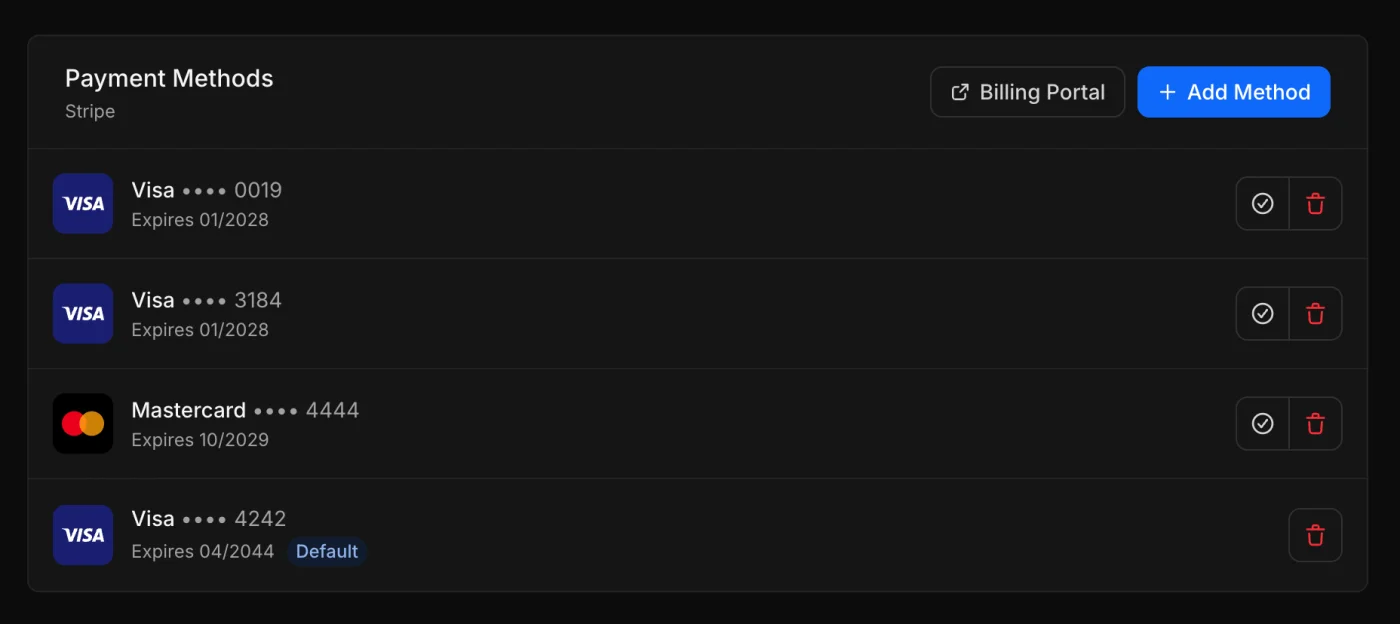Screen dimensions: 1400x624
Task: Make Visa 3184 the default card
Action: point(1263,314)
